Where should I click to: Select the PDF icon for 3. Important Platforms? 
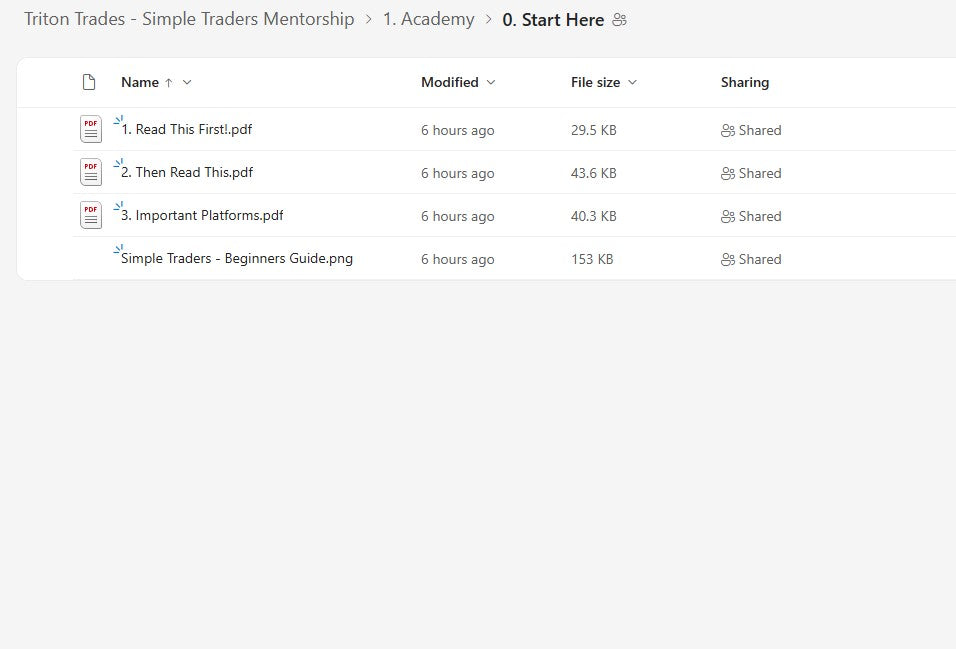(90, 215)
